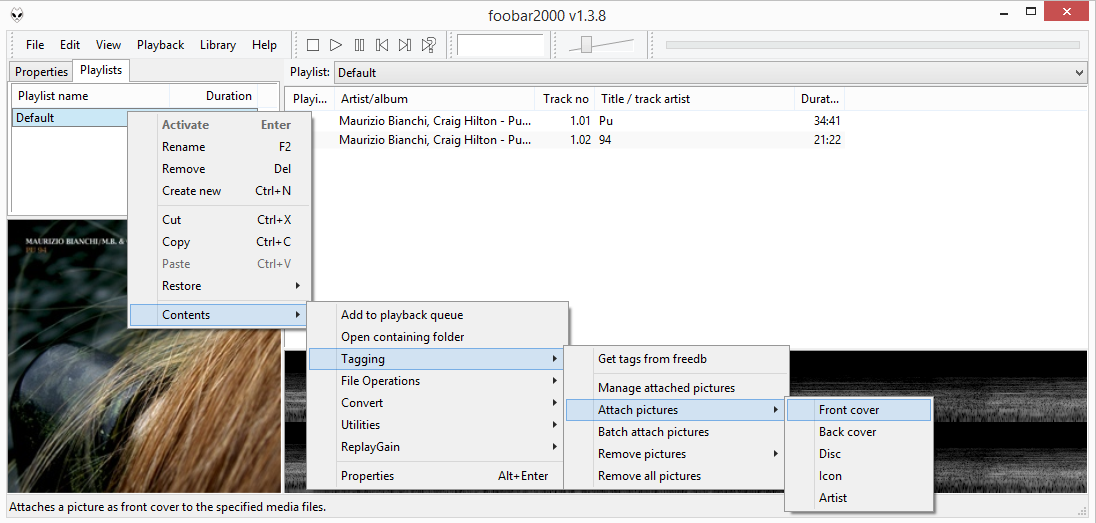The image size is (1096, 523).
Task: Open the Help menu
Action: point(264,45)
